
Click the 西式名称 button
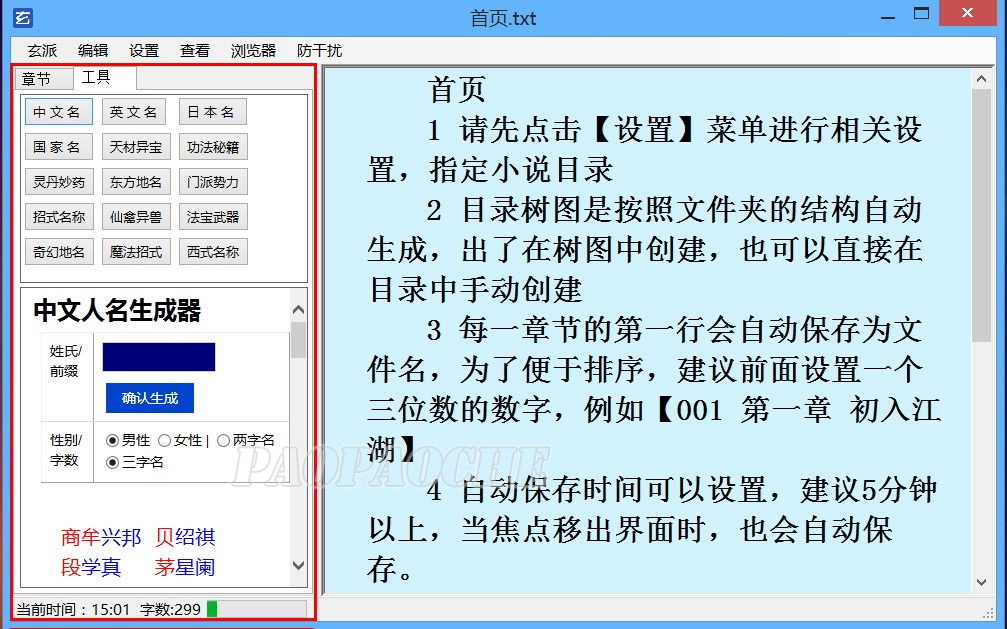point(213,252)
